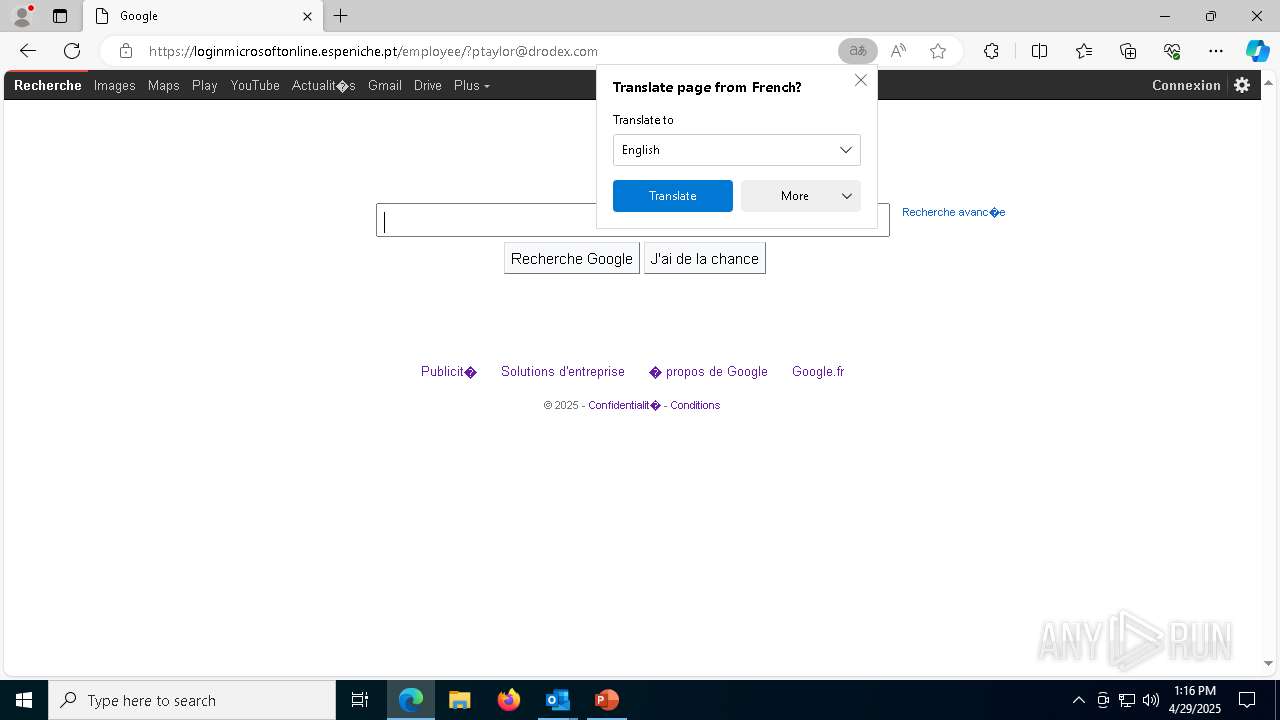Add page to favorites star icon
Image resolution: width=1280 pixels, height=720 pixels.
[x=938, y=51]
